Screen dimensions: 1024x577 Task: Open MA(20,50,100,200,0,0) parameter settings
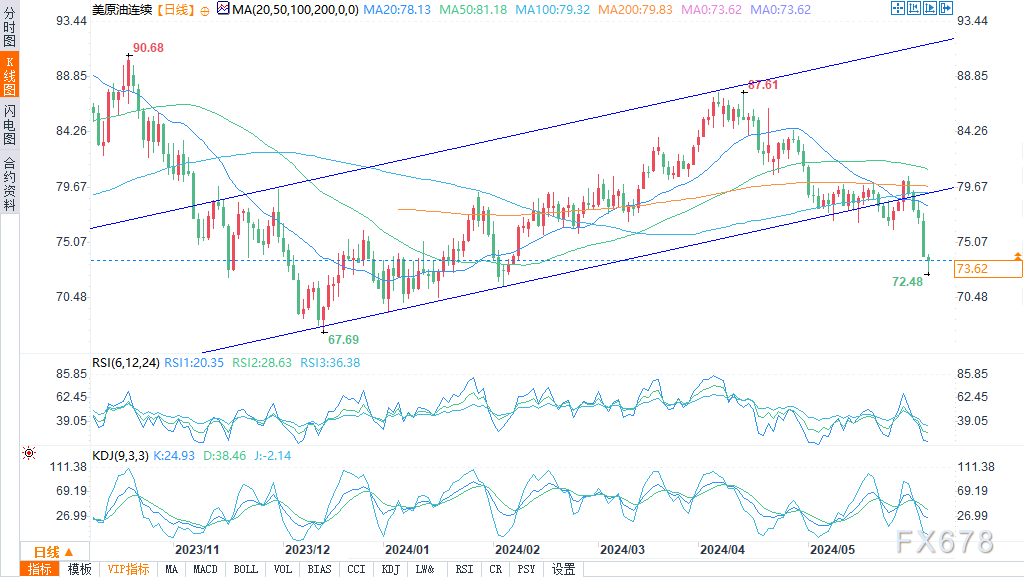tap(295, 10)
